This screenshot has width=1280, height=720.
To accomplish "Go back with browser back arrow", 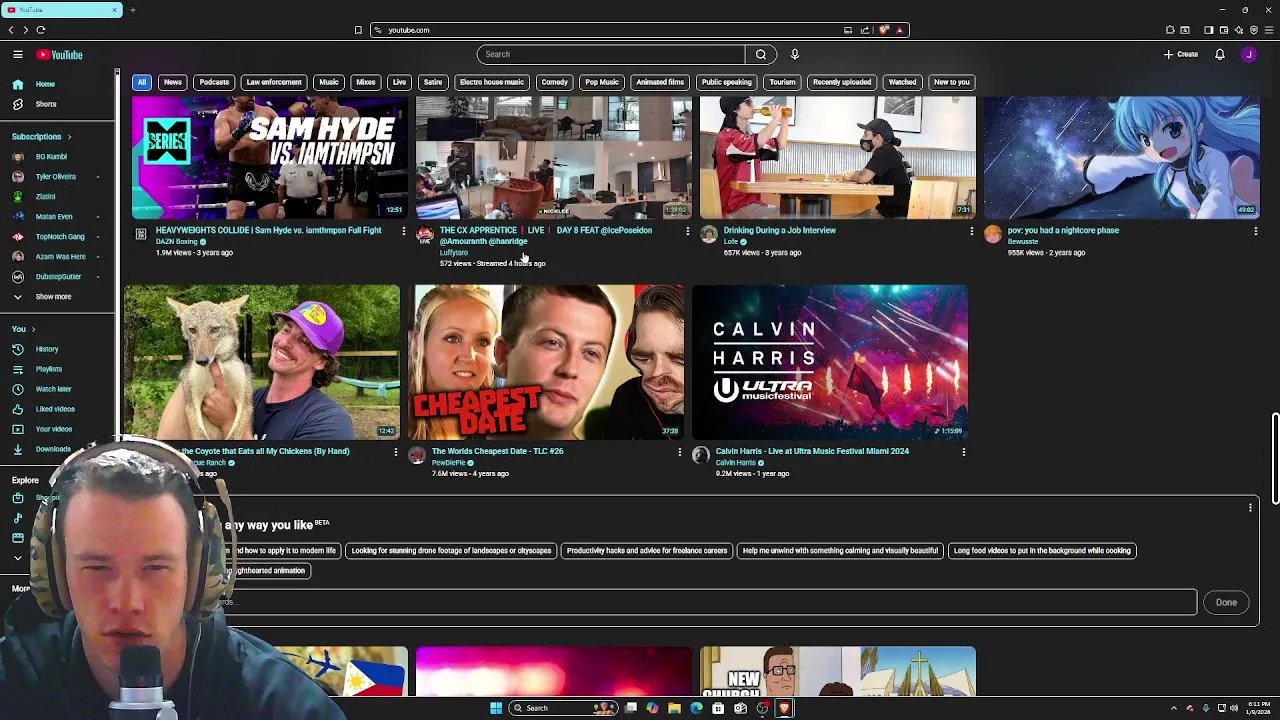I will 11,30.
